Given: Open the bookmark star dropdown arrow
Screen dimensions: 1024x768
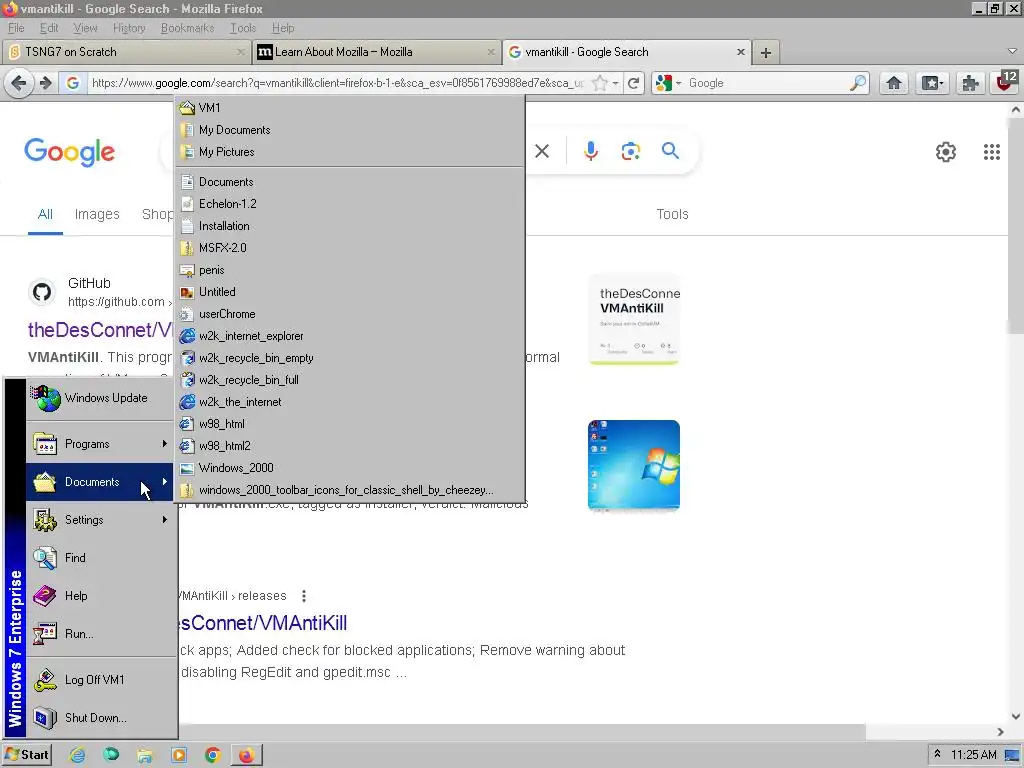Looking at the screenshot, I should point(615,84).
